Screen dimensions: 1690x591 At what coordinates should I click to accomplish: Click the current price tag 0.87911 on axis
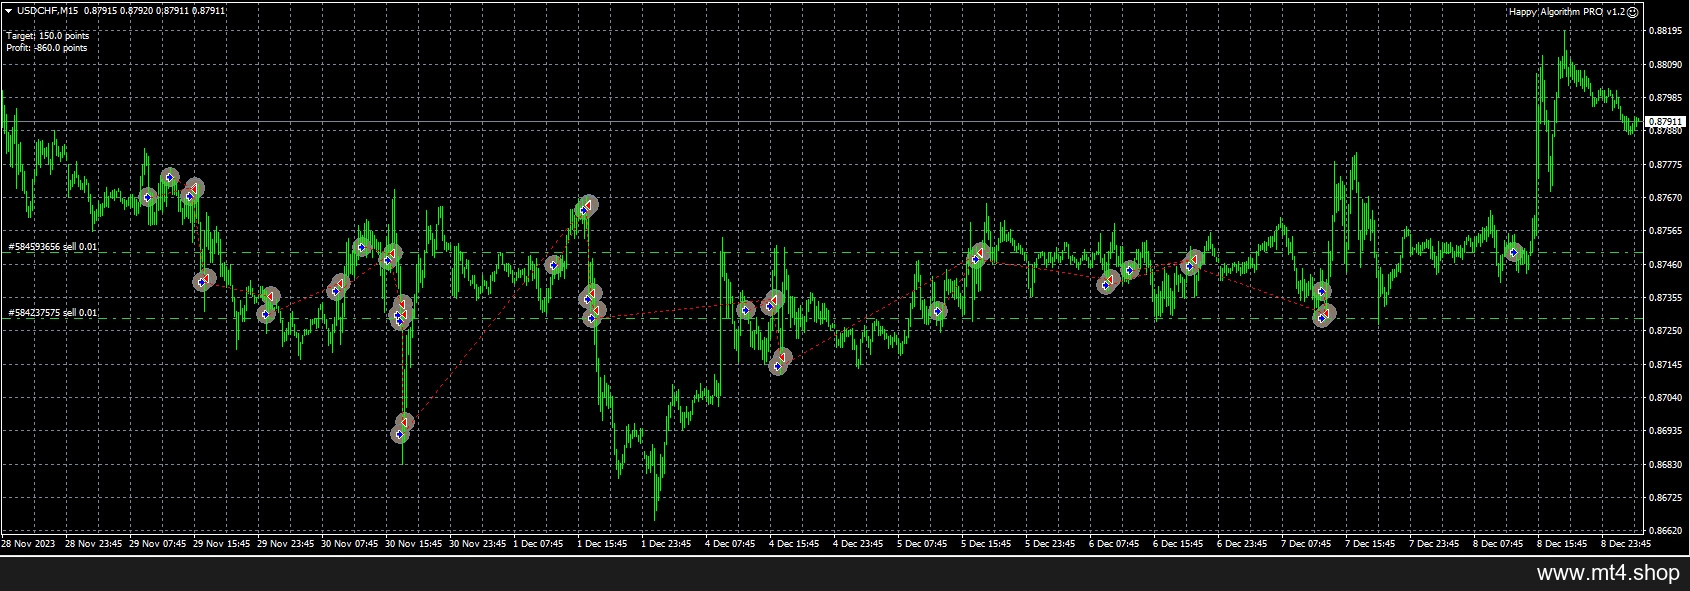[1664, 122]
